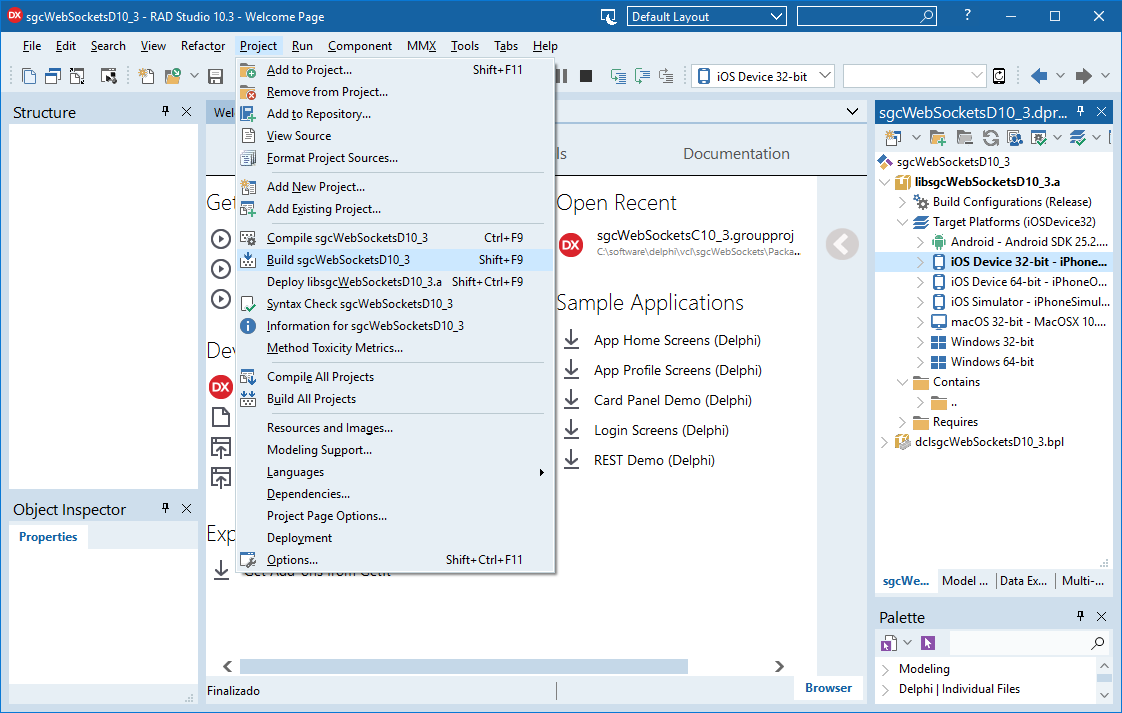The width and height of the screenshot is (1122, 713).
Task: Open recent sgcWebSocketsC10_3.groupproj
Action: click(x=695, y=236)
